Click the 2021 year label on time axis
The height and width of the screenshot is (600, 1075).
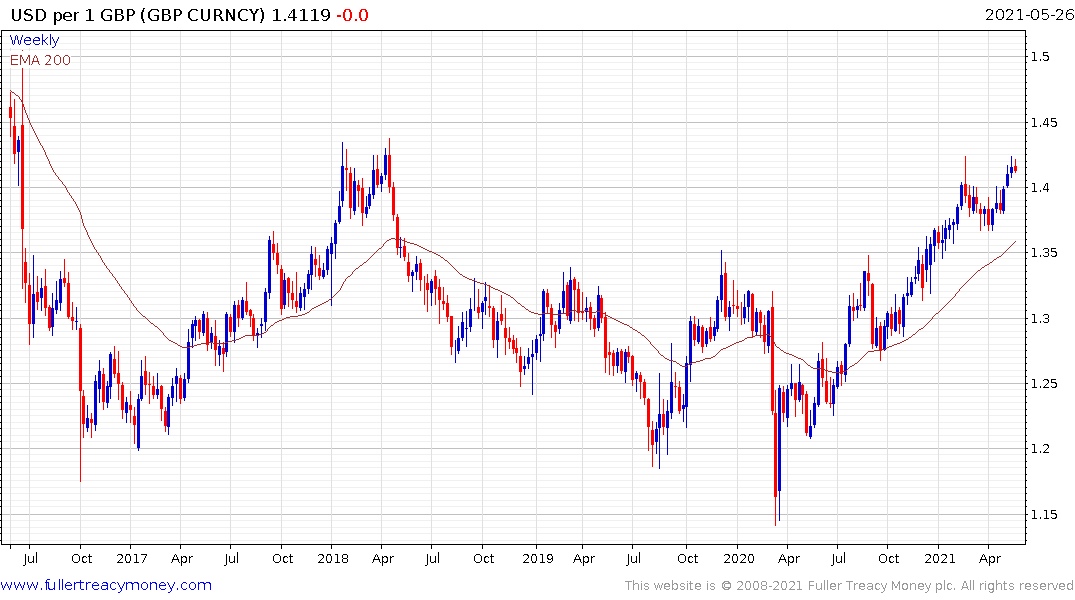[x=940, y=559]
